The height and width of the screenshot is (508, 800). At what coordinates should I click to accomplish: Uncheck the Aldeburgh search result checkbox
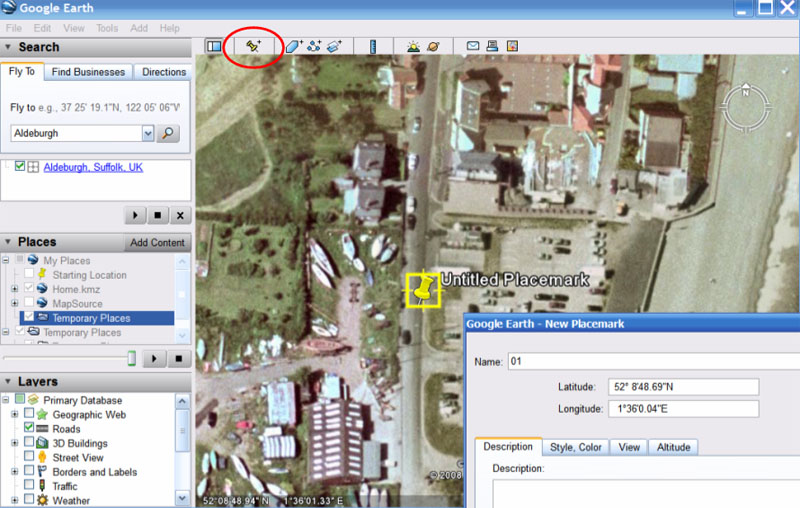pyautogui.click(x=20, y=166)
